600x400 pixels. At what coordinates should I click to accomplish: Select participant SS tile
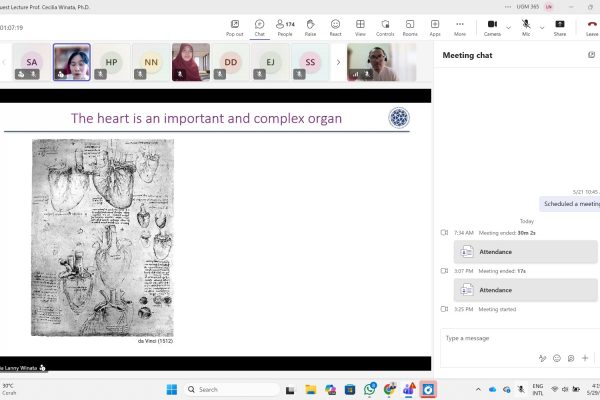(310, 62)
